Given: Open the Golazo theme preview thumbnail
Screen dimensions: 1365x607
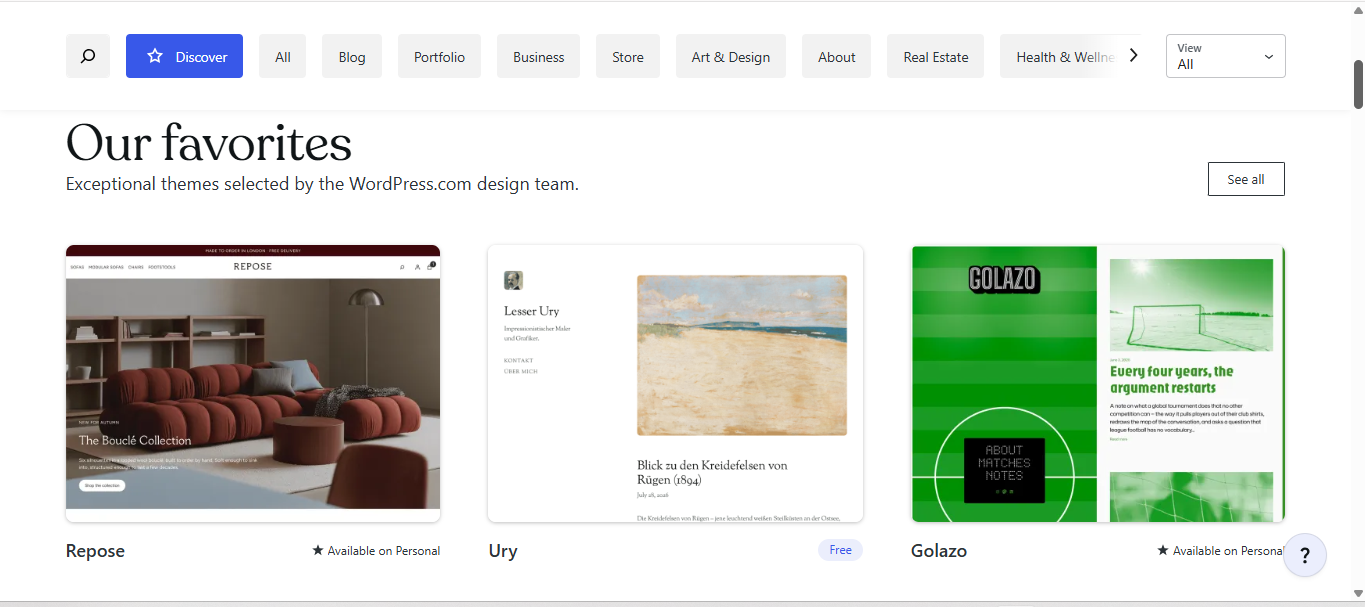Looking at the screenshot, I should pos(1098,383).
